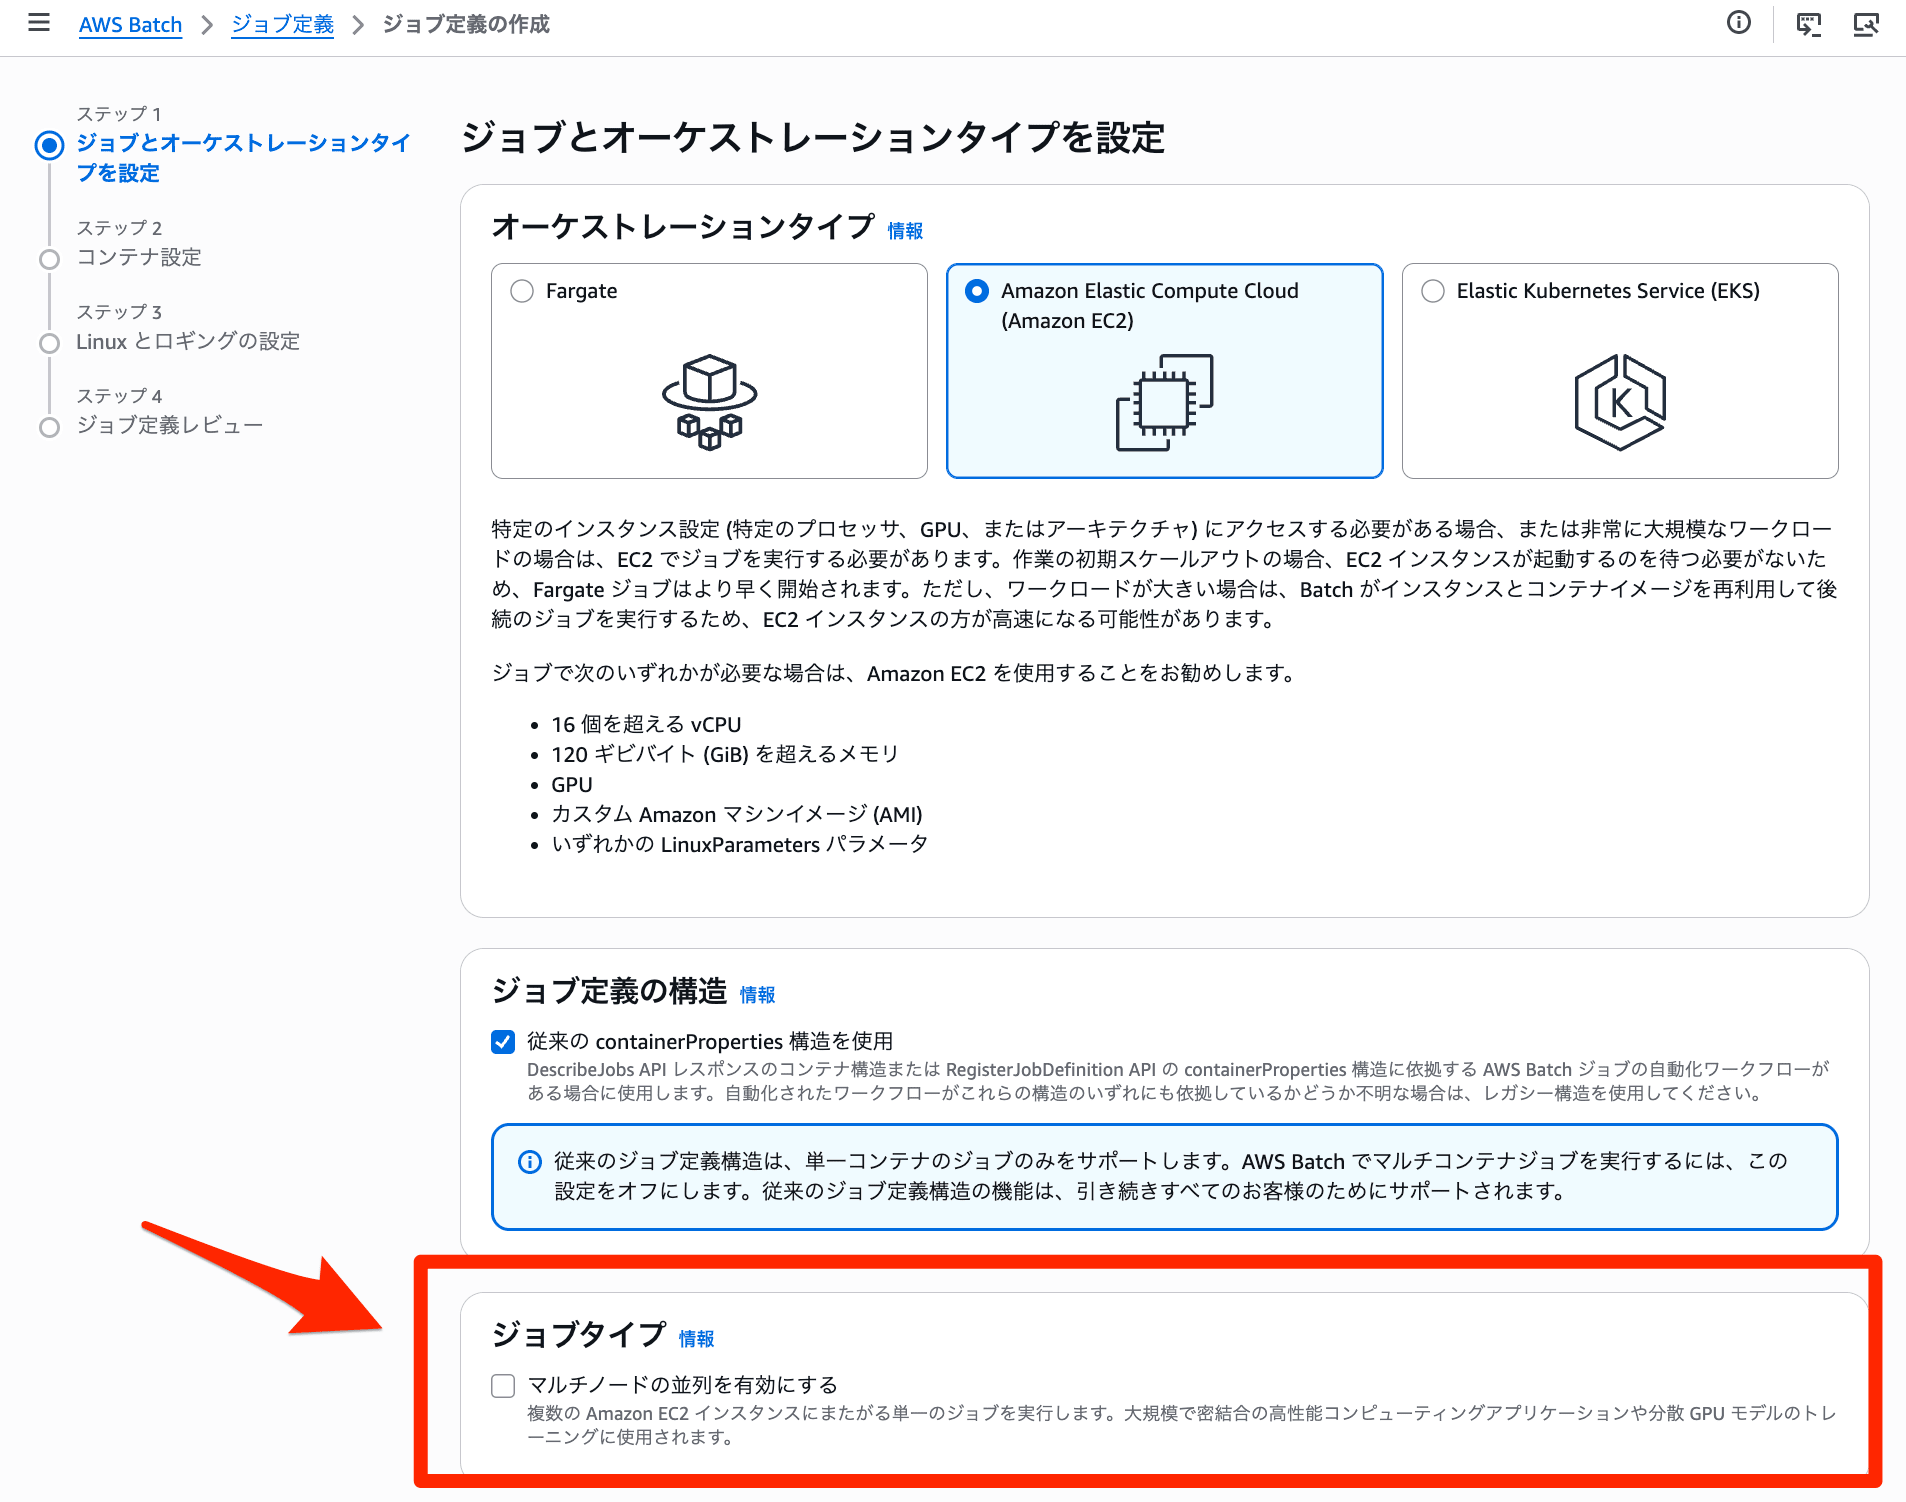Click the ステップ 4 step circle indicator
Viewport: 1906px width, 1502px height.
pos(49,427)
